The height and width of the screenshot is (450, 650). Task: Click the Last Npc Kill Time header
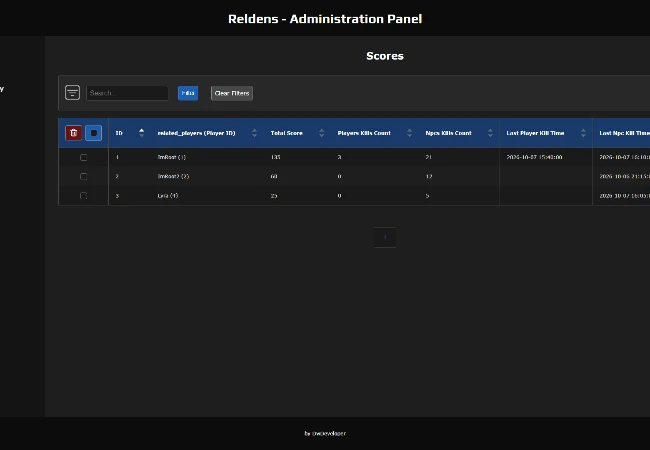[624, 133]
